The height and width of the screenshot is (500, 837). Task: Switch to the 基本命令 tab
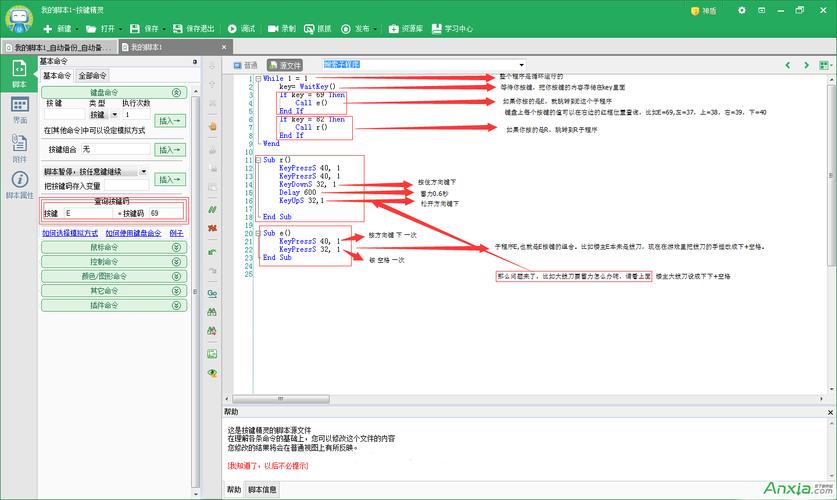[57, 76]
